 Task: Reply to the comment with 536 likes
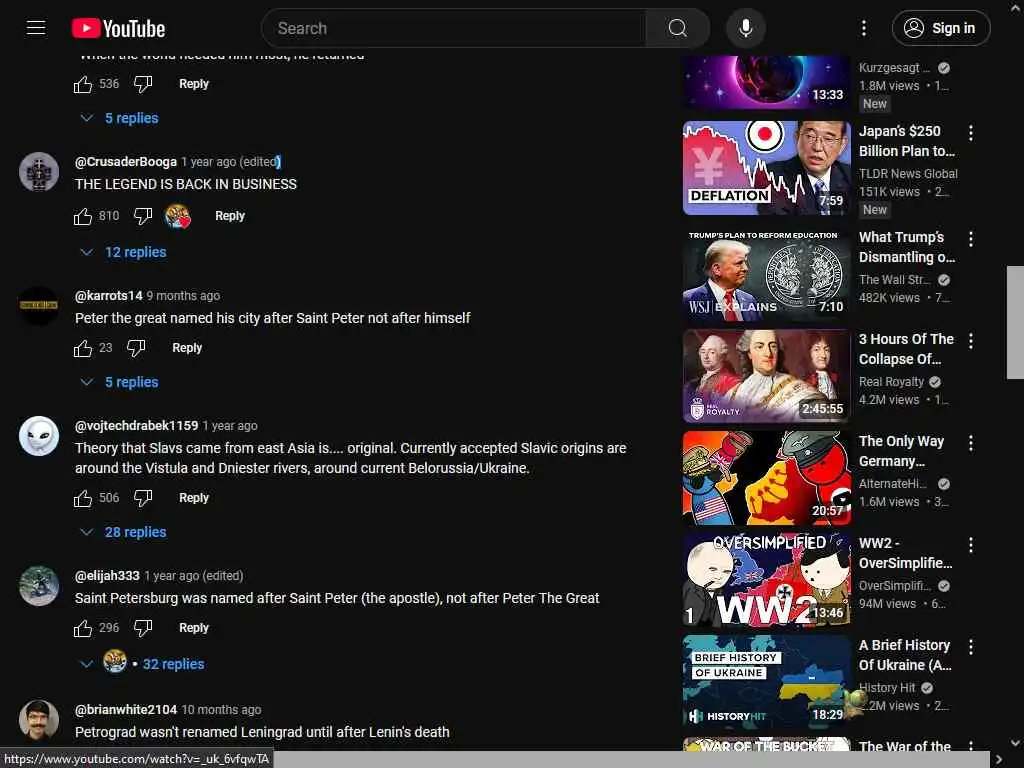[193, 84]
